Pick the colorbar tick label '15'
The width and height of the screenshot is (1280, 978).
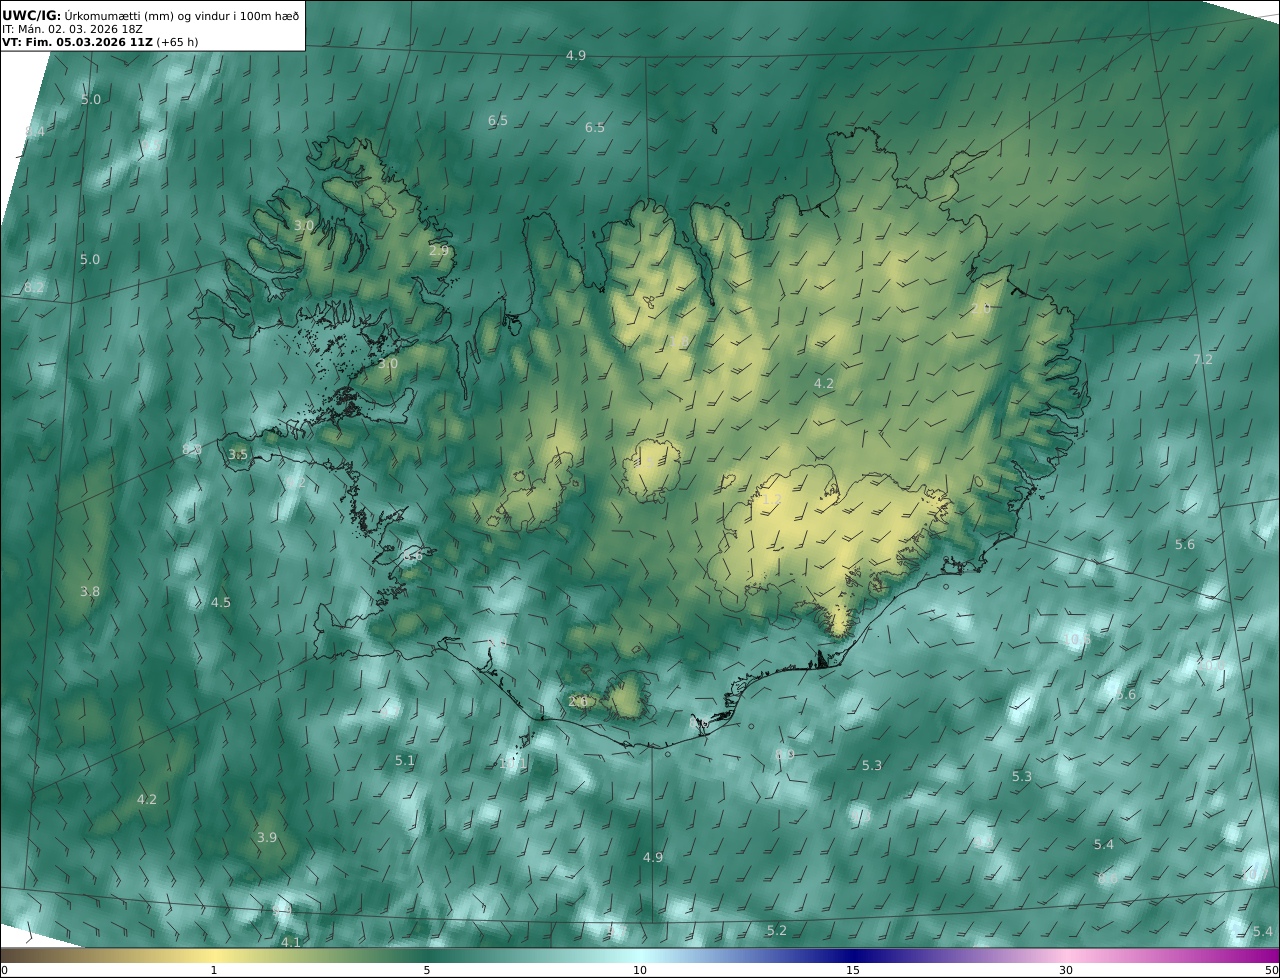point(853,970)
